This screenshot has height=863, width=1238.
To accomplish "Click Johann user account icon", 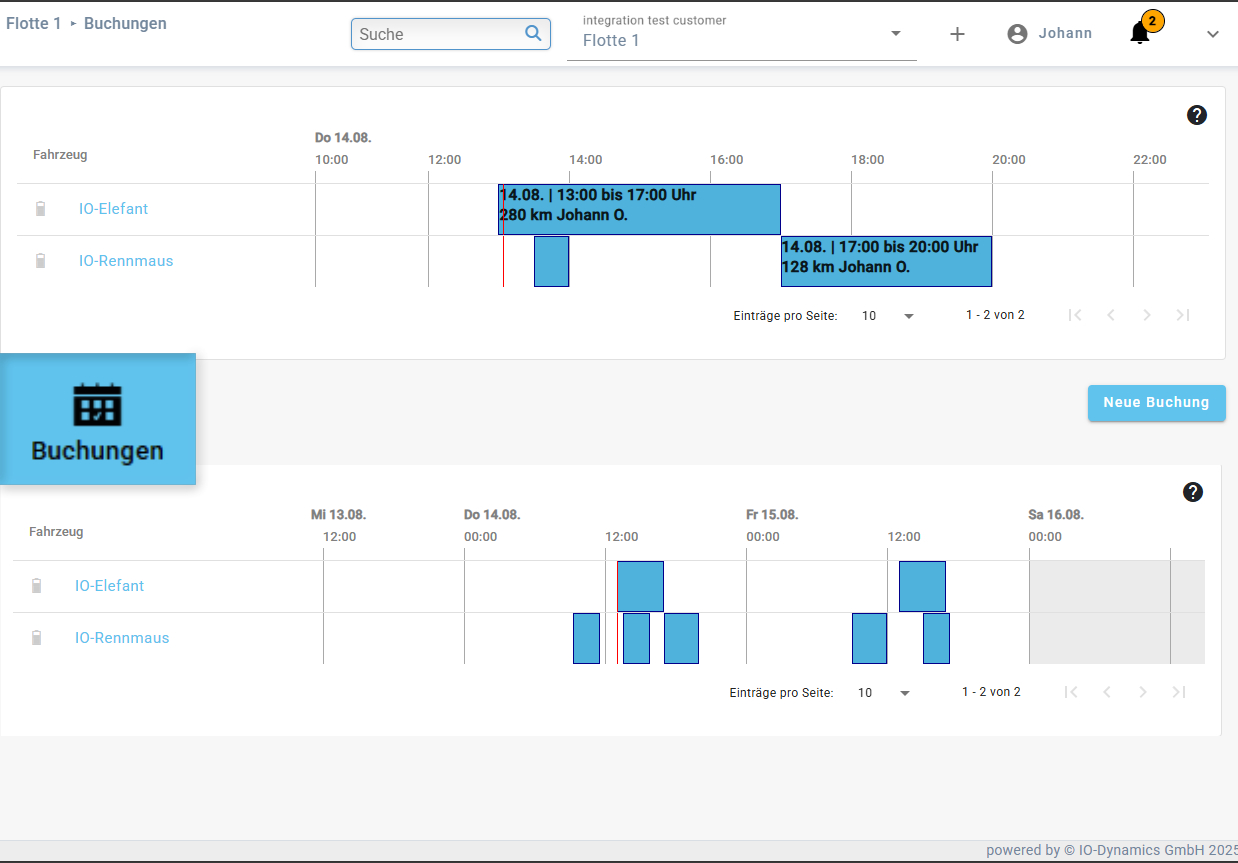I will 1017,34.
